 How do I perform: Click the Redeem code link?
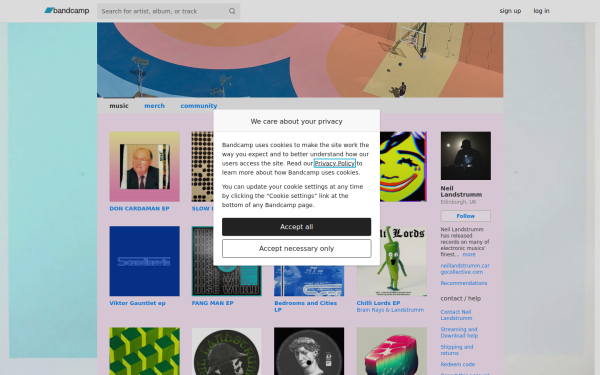click(x=457, y=364)
